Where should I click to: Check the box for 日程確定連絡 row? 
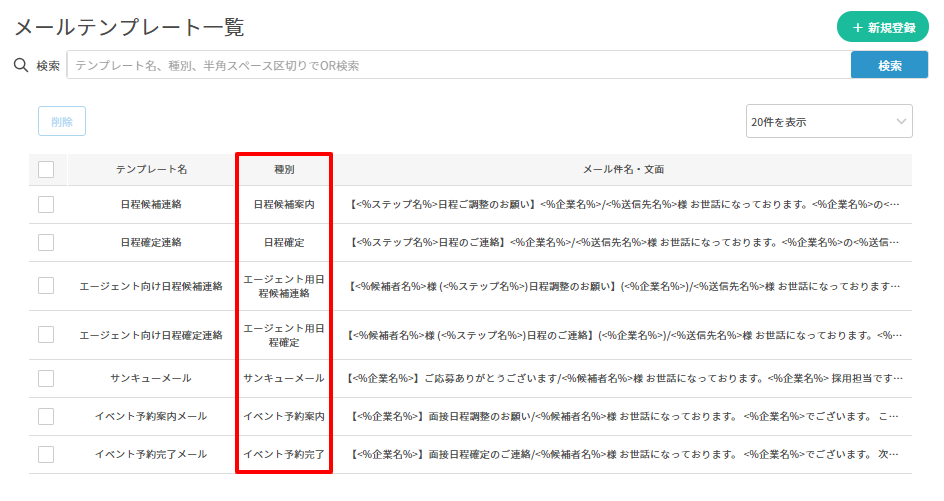[46, 242]
